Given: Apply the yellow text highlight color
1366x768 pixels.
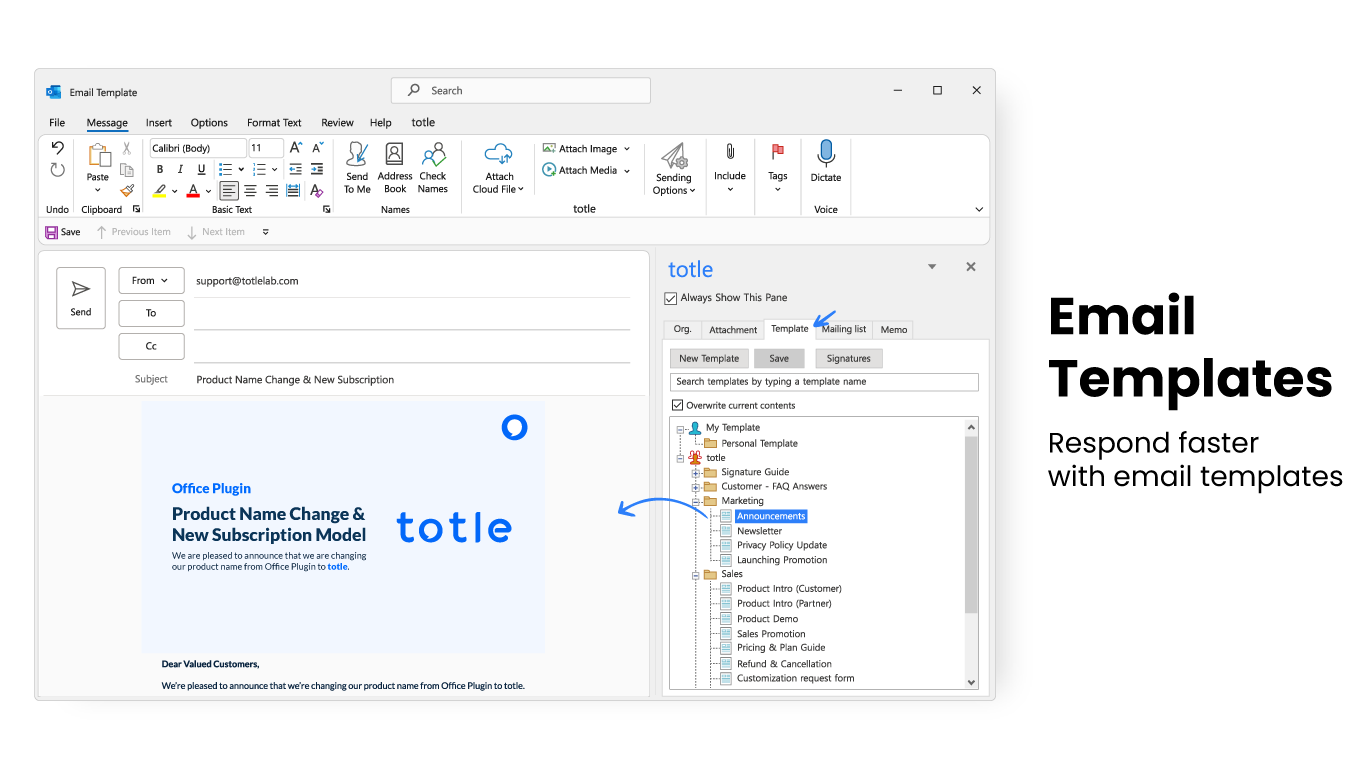Looking at the screenshot, I should (160, 190).
